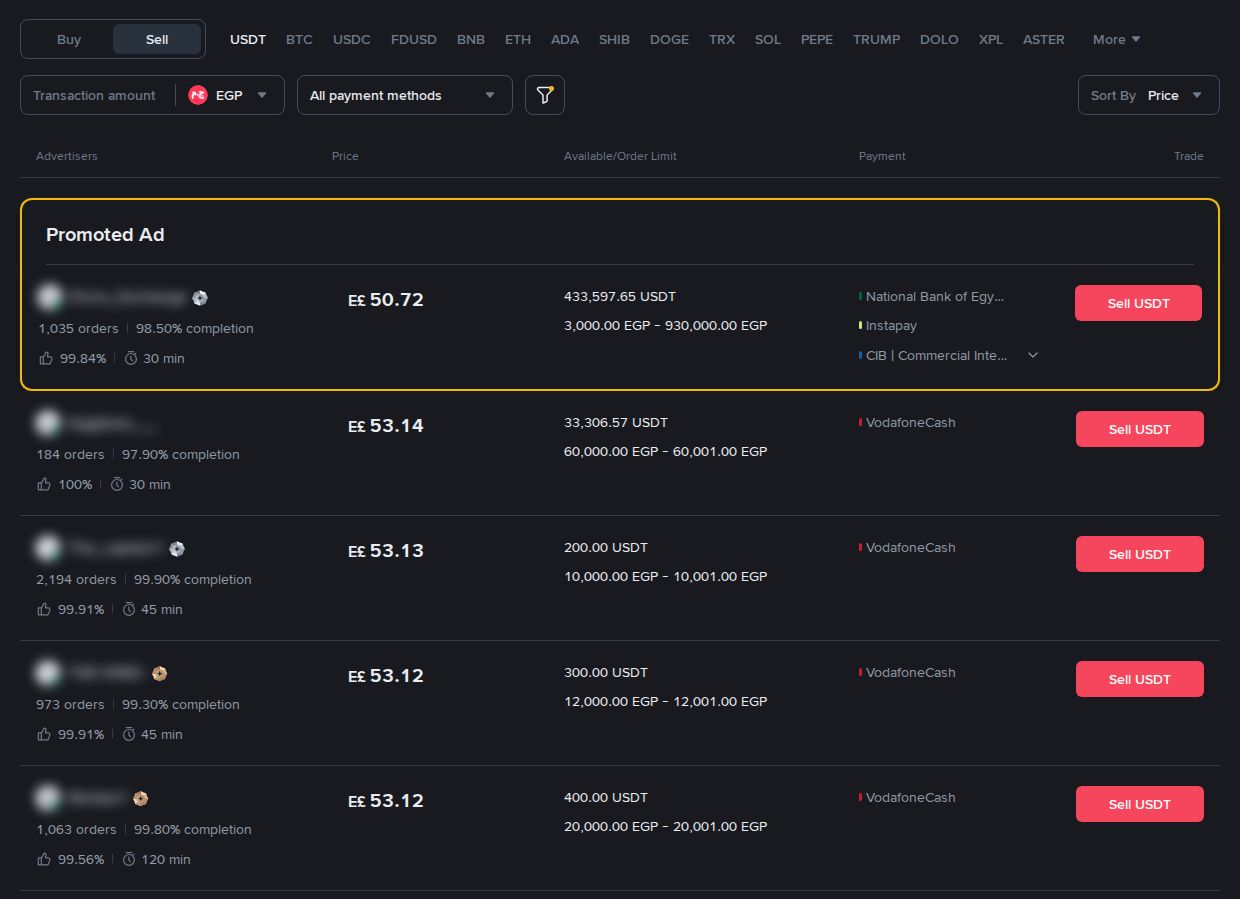
Task: Click thumbs-up icon next to 99.84%
Action: pyautogui.click(x=46, y=358)
